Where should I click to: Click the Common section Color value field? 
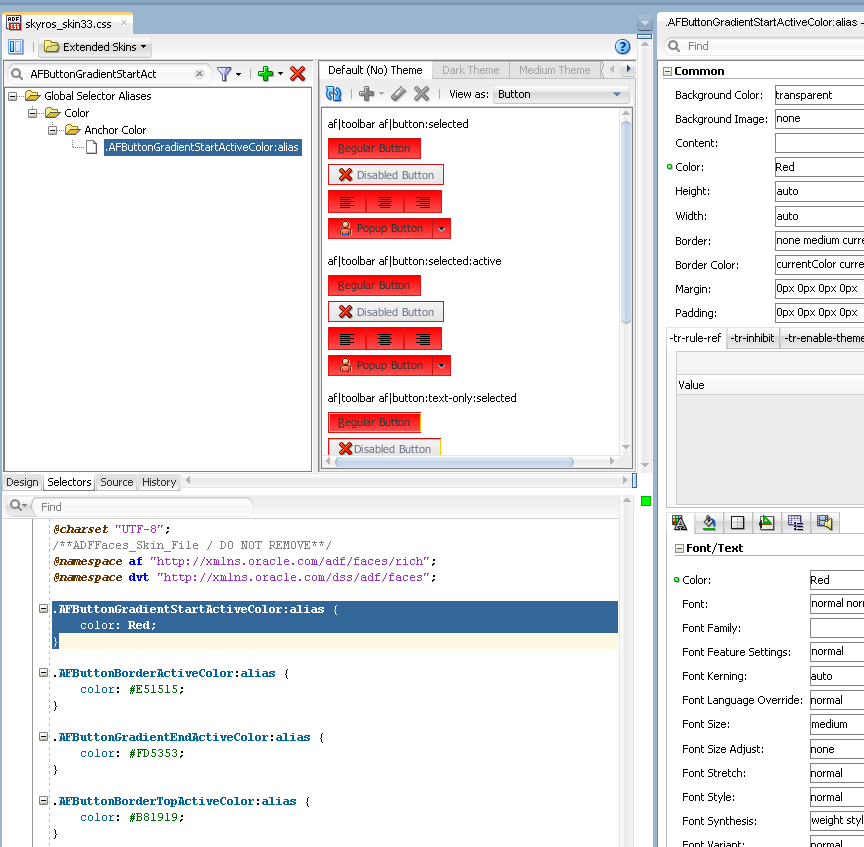pyautogui.click(x=819, y=168)
